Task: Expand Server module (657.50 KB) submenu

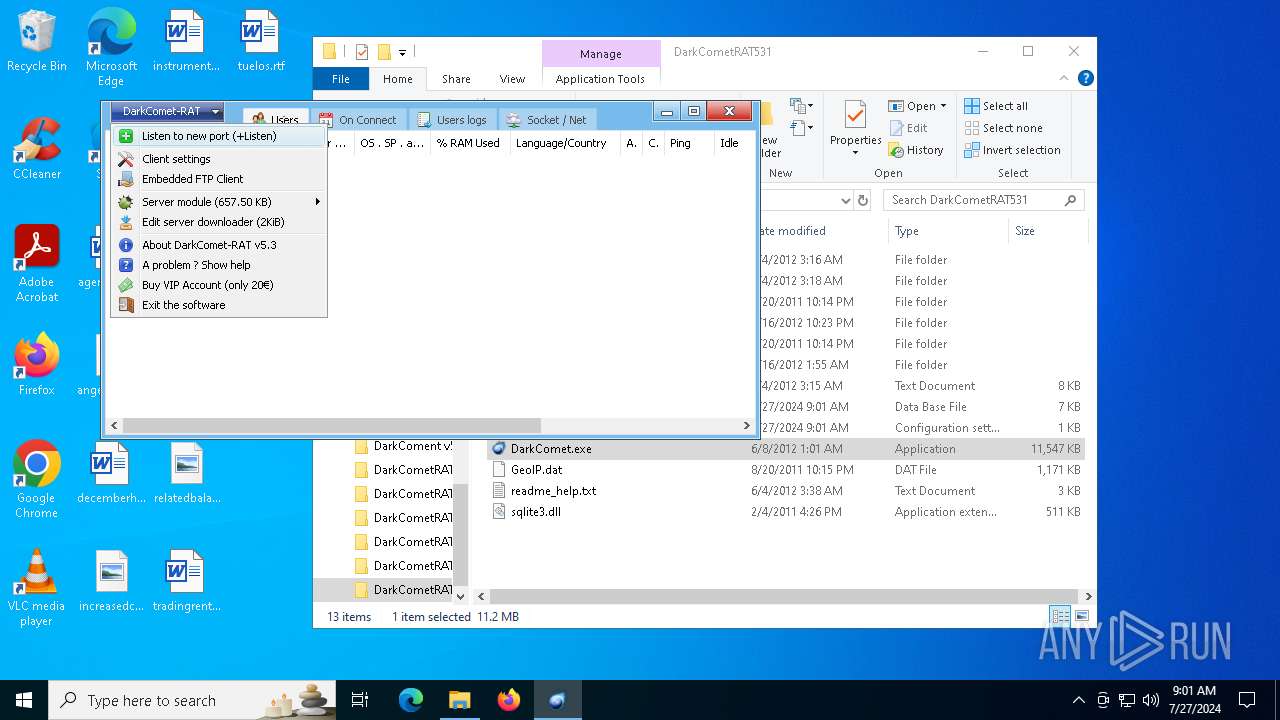Action: tap(219, 202)
